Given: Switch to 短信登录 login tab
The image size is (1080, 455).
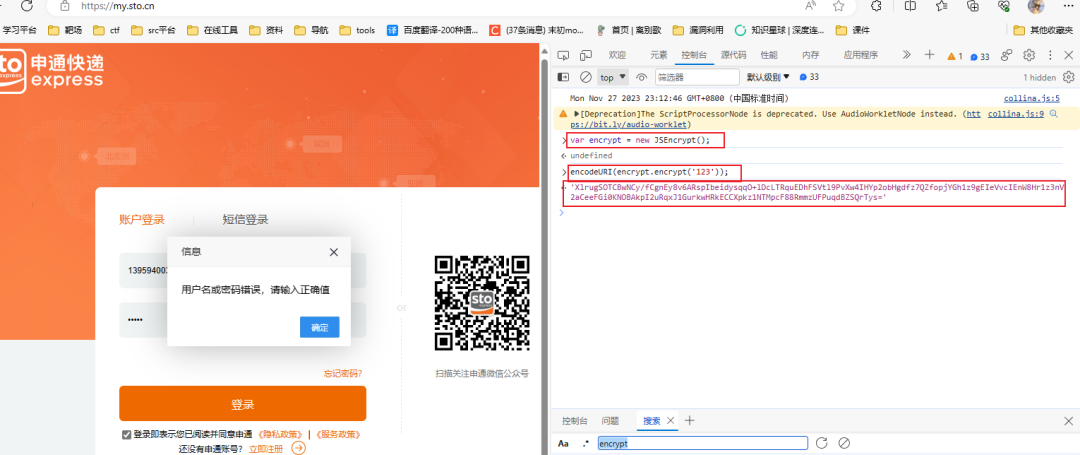Looking at the screenshot, I should click(245, 220).
